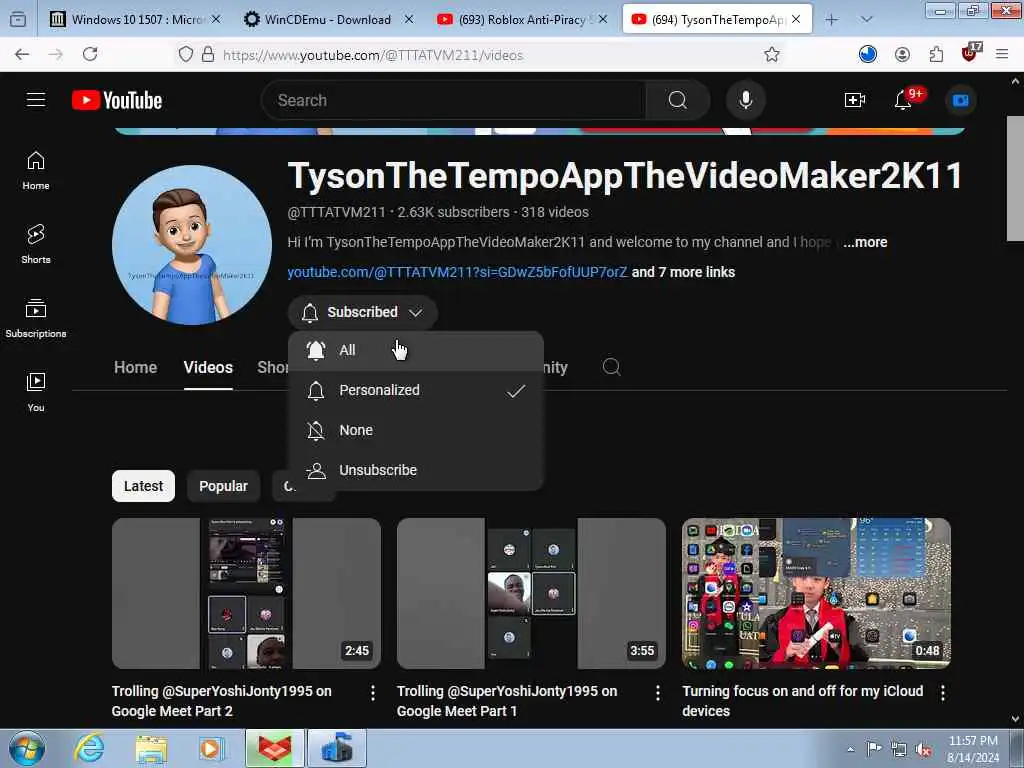Open the notifications bell with 9+ badge
The image size is (1024, 768).
point(904,100)
